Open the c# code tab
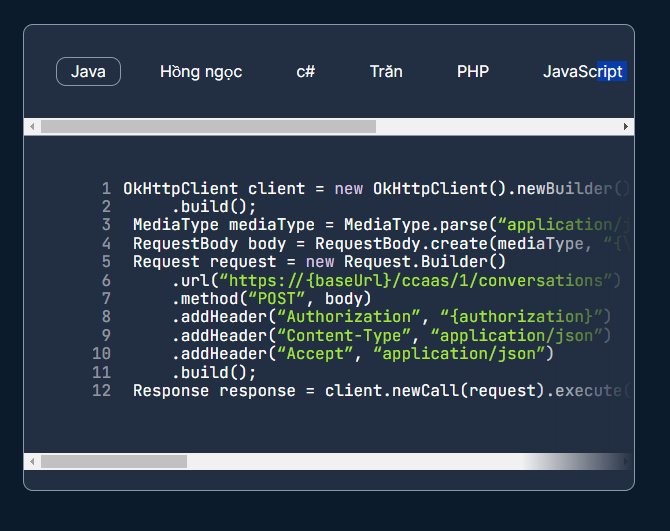The width and height of the screenshot is (670, 531). point(306,72)
